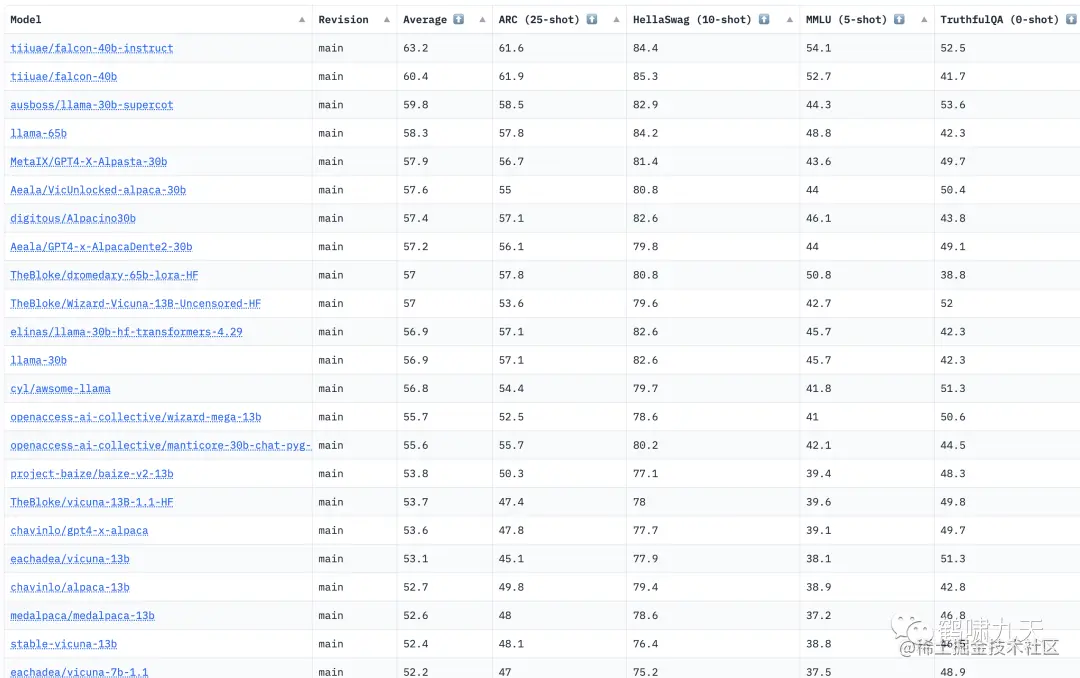
Task: Sort by HellaSwag column triangle
Action: [789, 19]
